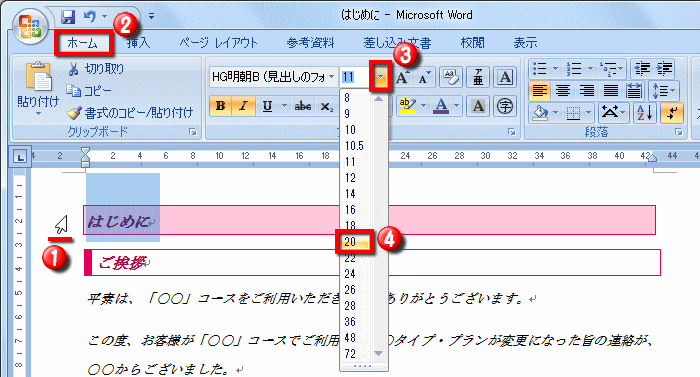Apply font color
The image size is (700, 377).
441,106
